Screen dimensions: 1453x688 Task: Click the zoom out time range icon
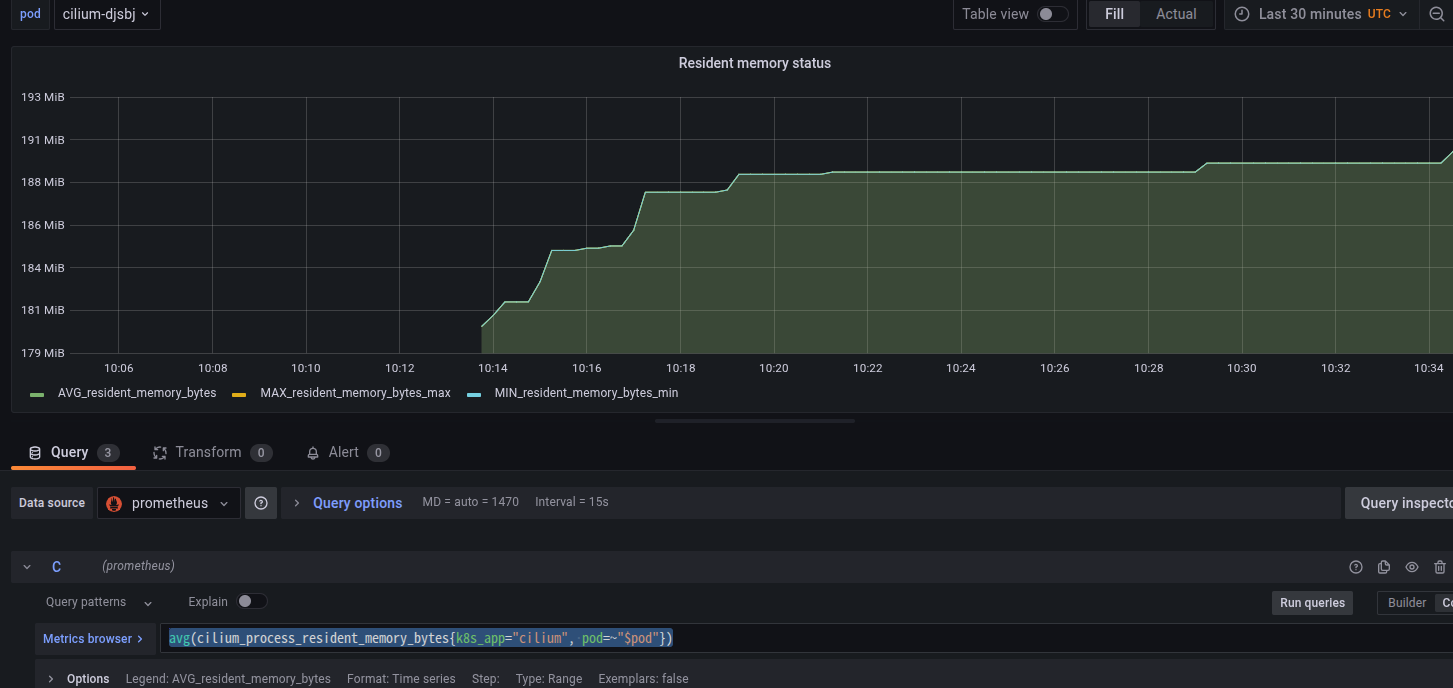[x=1437, y=14]
